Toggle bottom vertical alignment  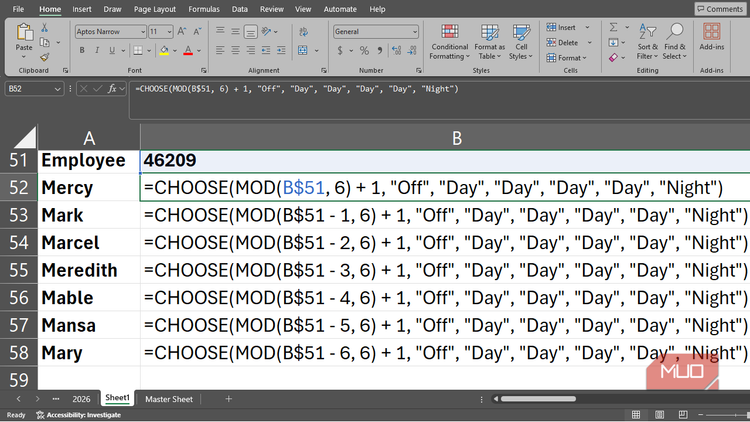250,32
